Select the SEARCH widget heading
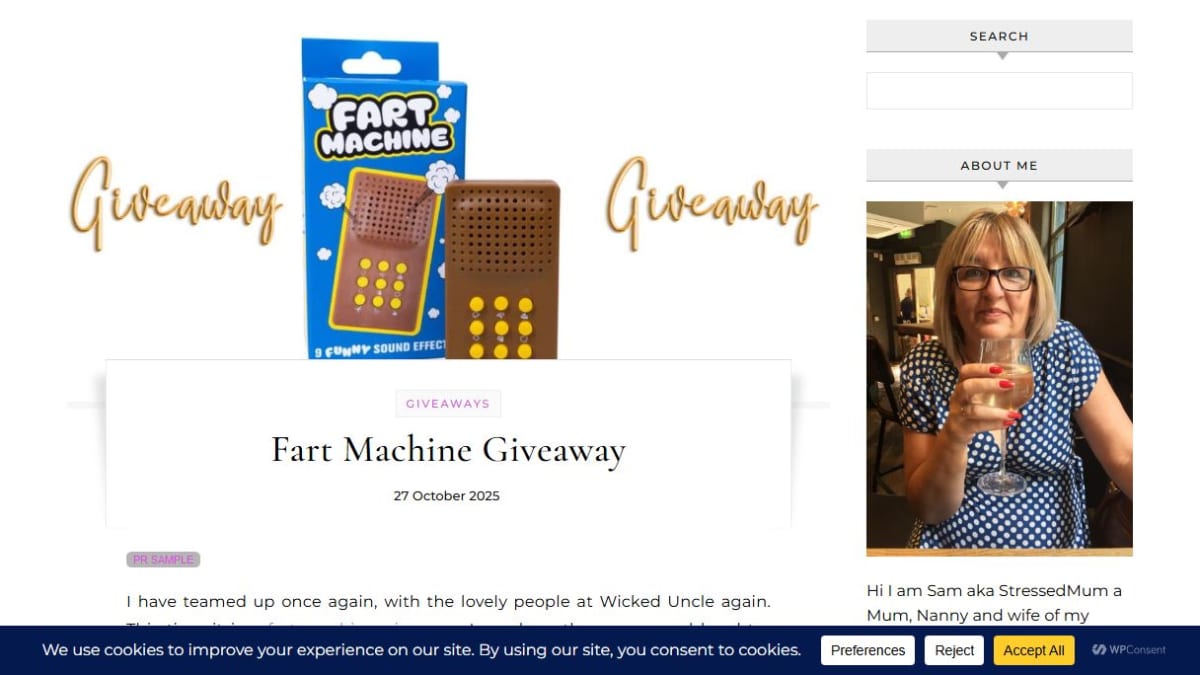 tap(999, 36)
